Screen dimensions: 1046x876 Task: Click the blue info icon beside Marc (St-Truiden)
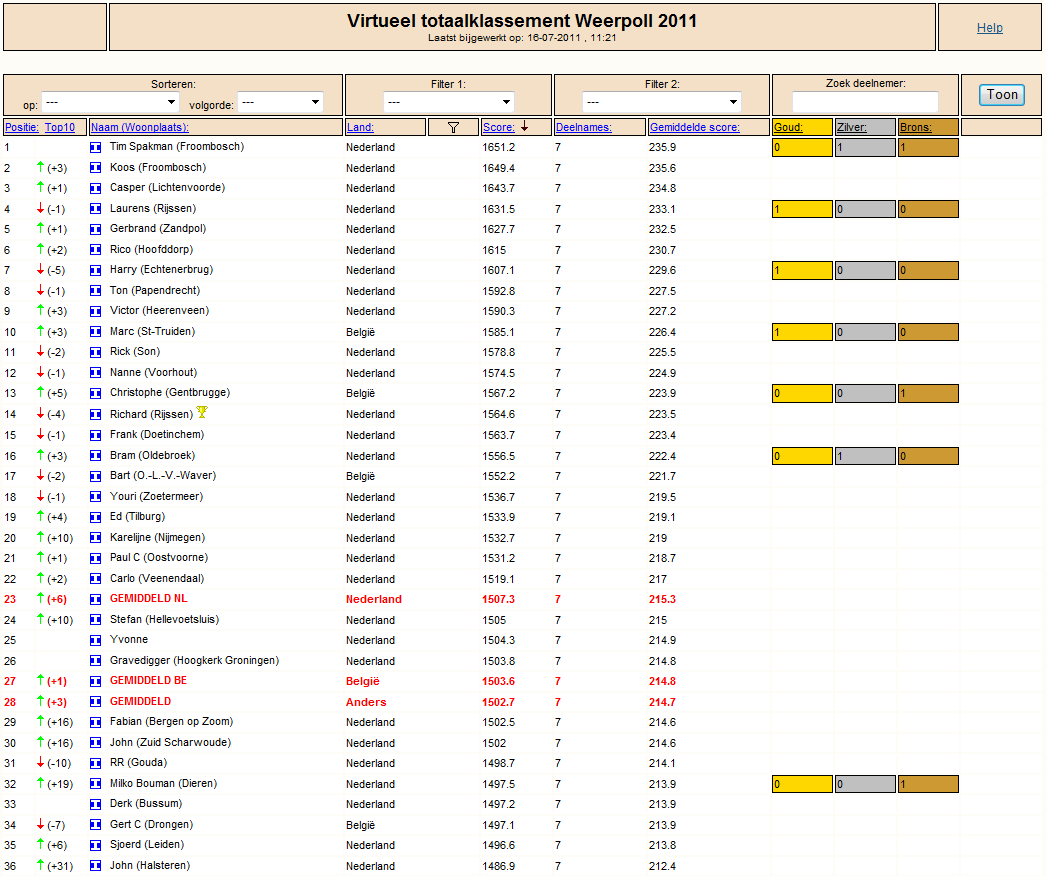pos(95,332)
